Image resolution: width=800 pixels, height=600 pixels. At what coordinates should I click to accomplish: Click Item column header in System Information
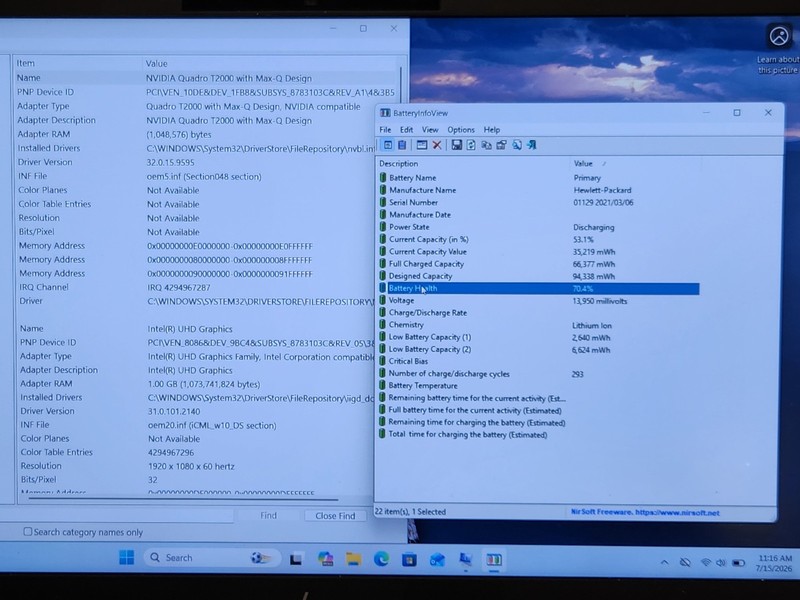pos(78,63)
